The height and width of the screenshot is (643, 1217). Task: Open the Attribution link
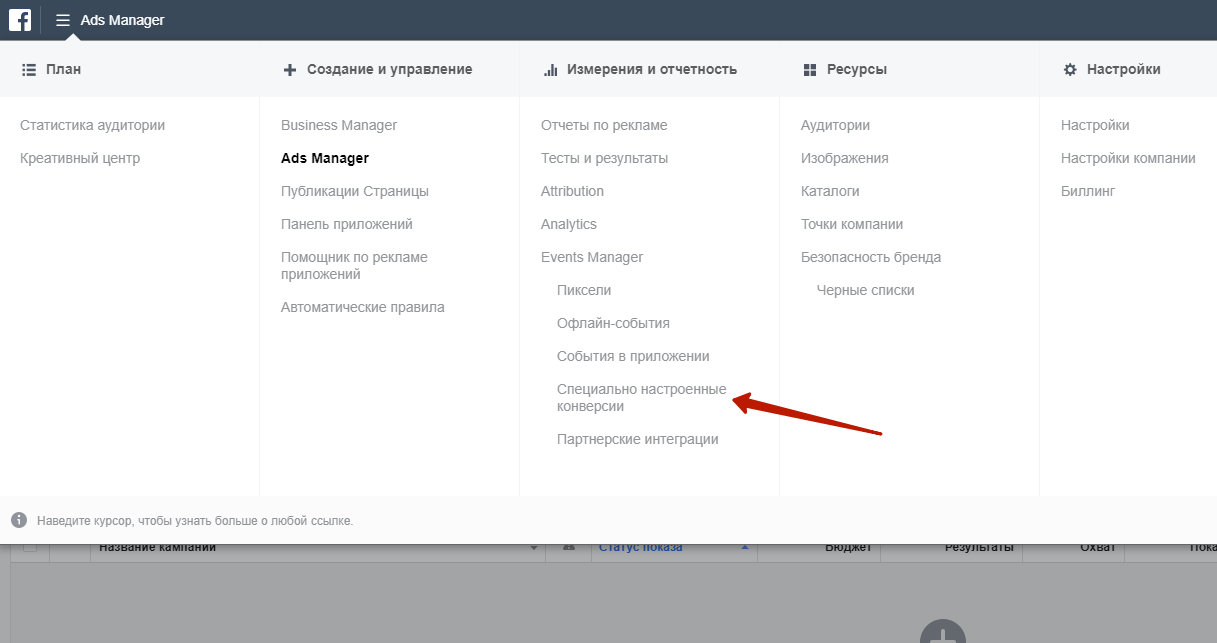coord(572,191)
